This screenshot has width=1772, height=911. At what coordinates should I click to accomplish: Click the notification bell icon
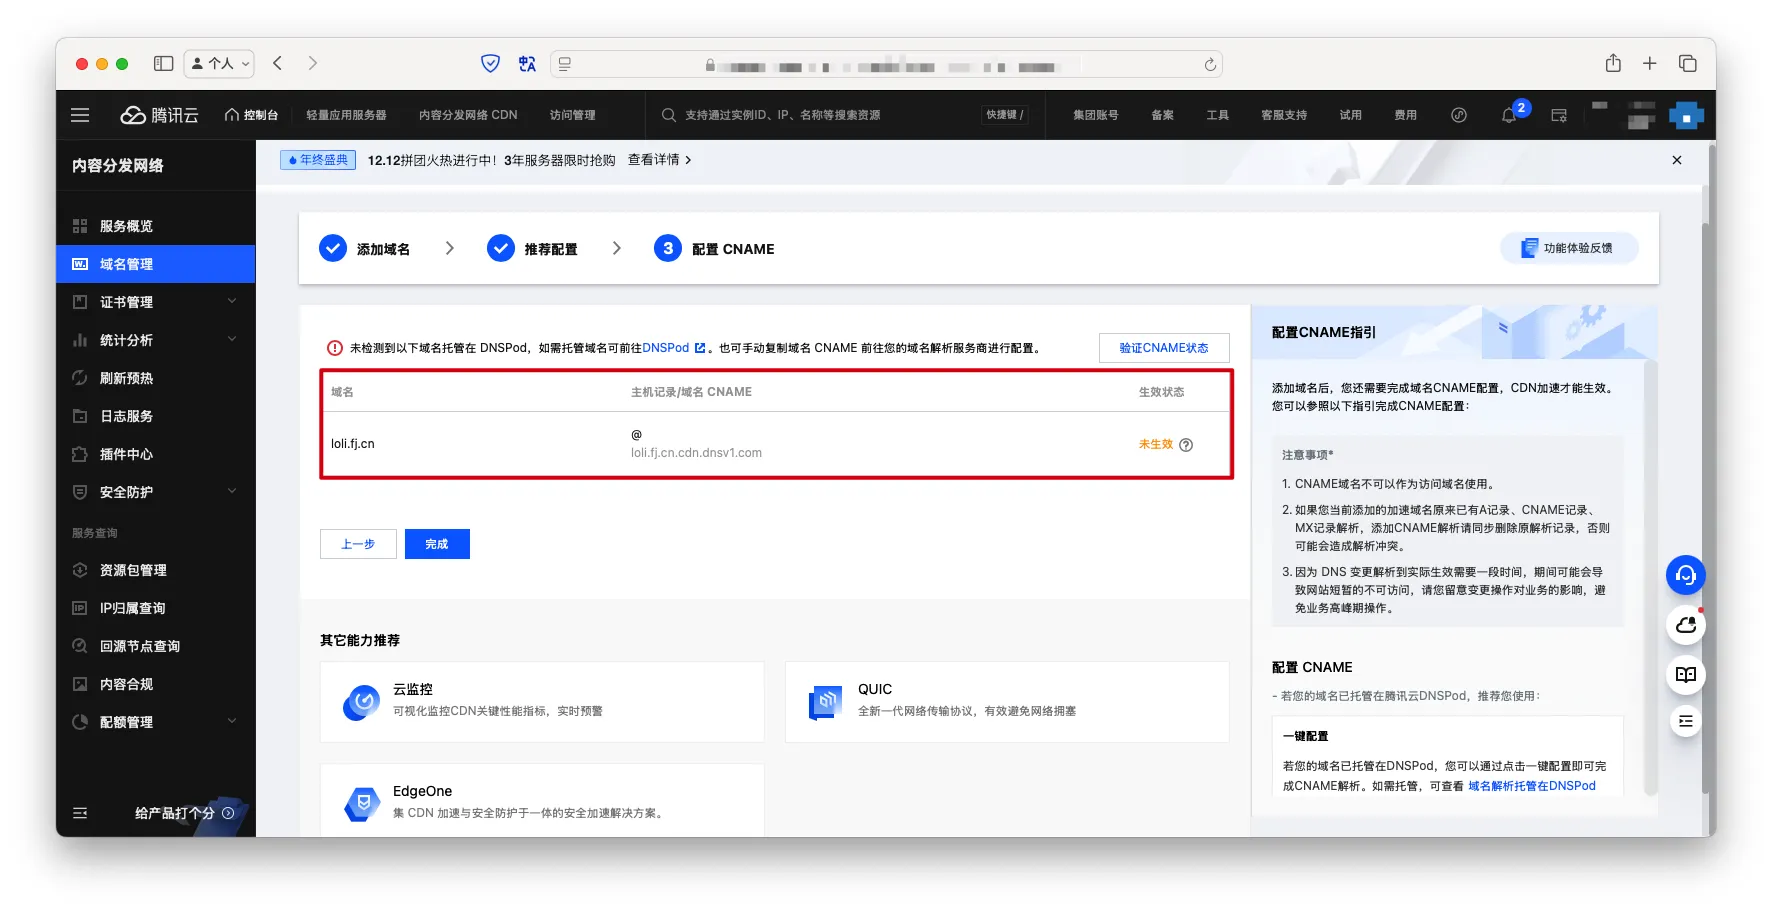(1509, 116)
